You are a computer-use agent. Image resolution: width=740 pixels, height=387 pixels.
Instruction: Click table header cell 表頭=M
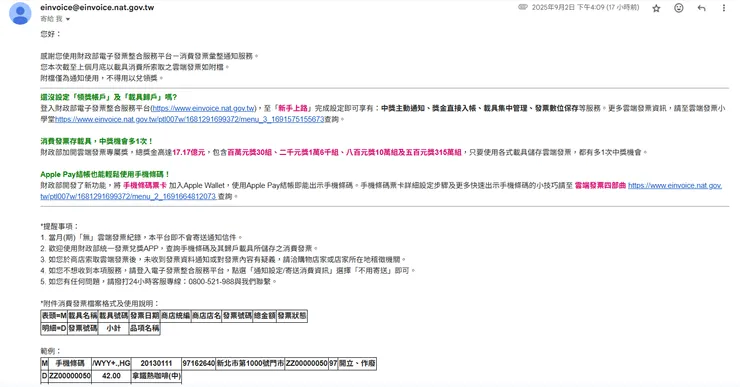(54, 316)
